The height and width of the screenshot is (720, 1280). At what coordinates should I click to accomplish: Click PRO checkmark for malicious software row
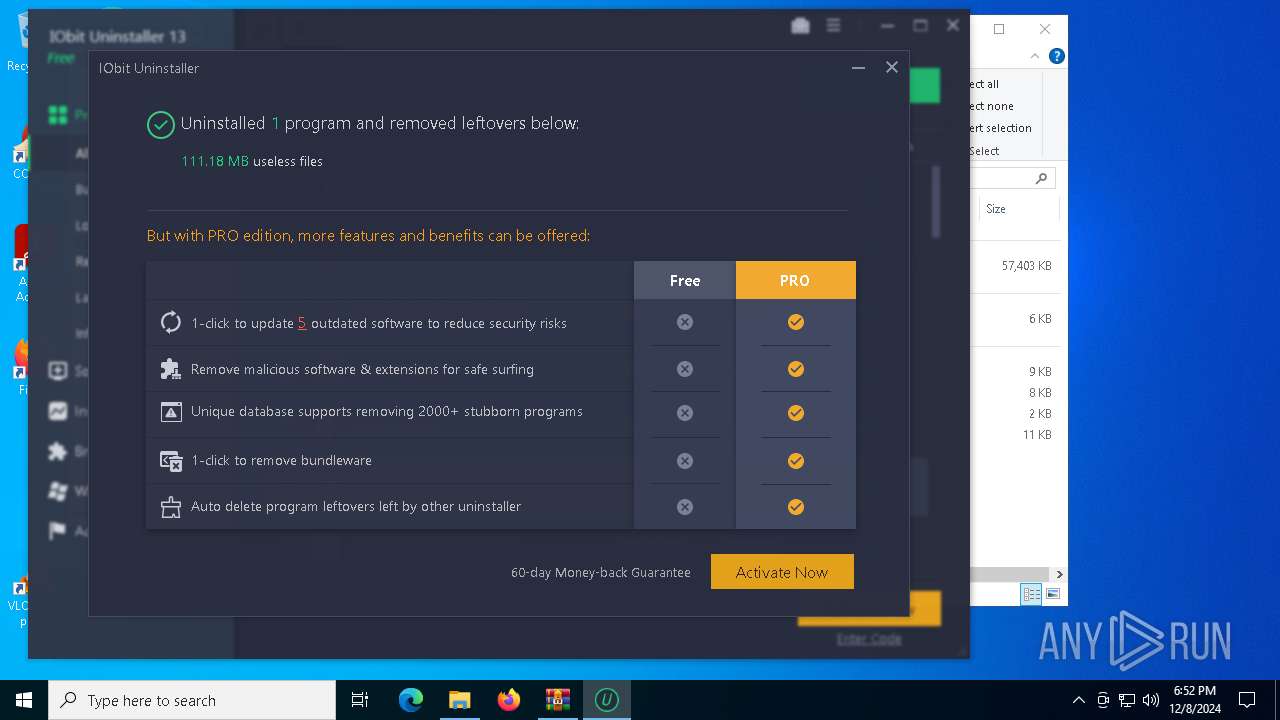tap(795, 369)
